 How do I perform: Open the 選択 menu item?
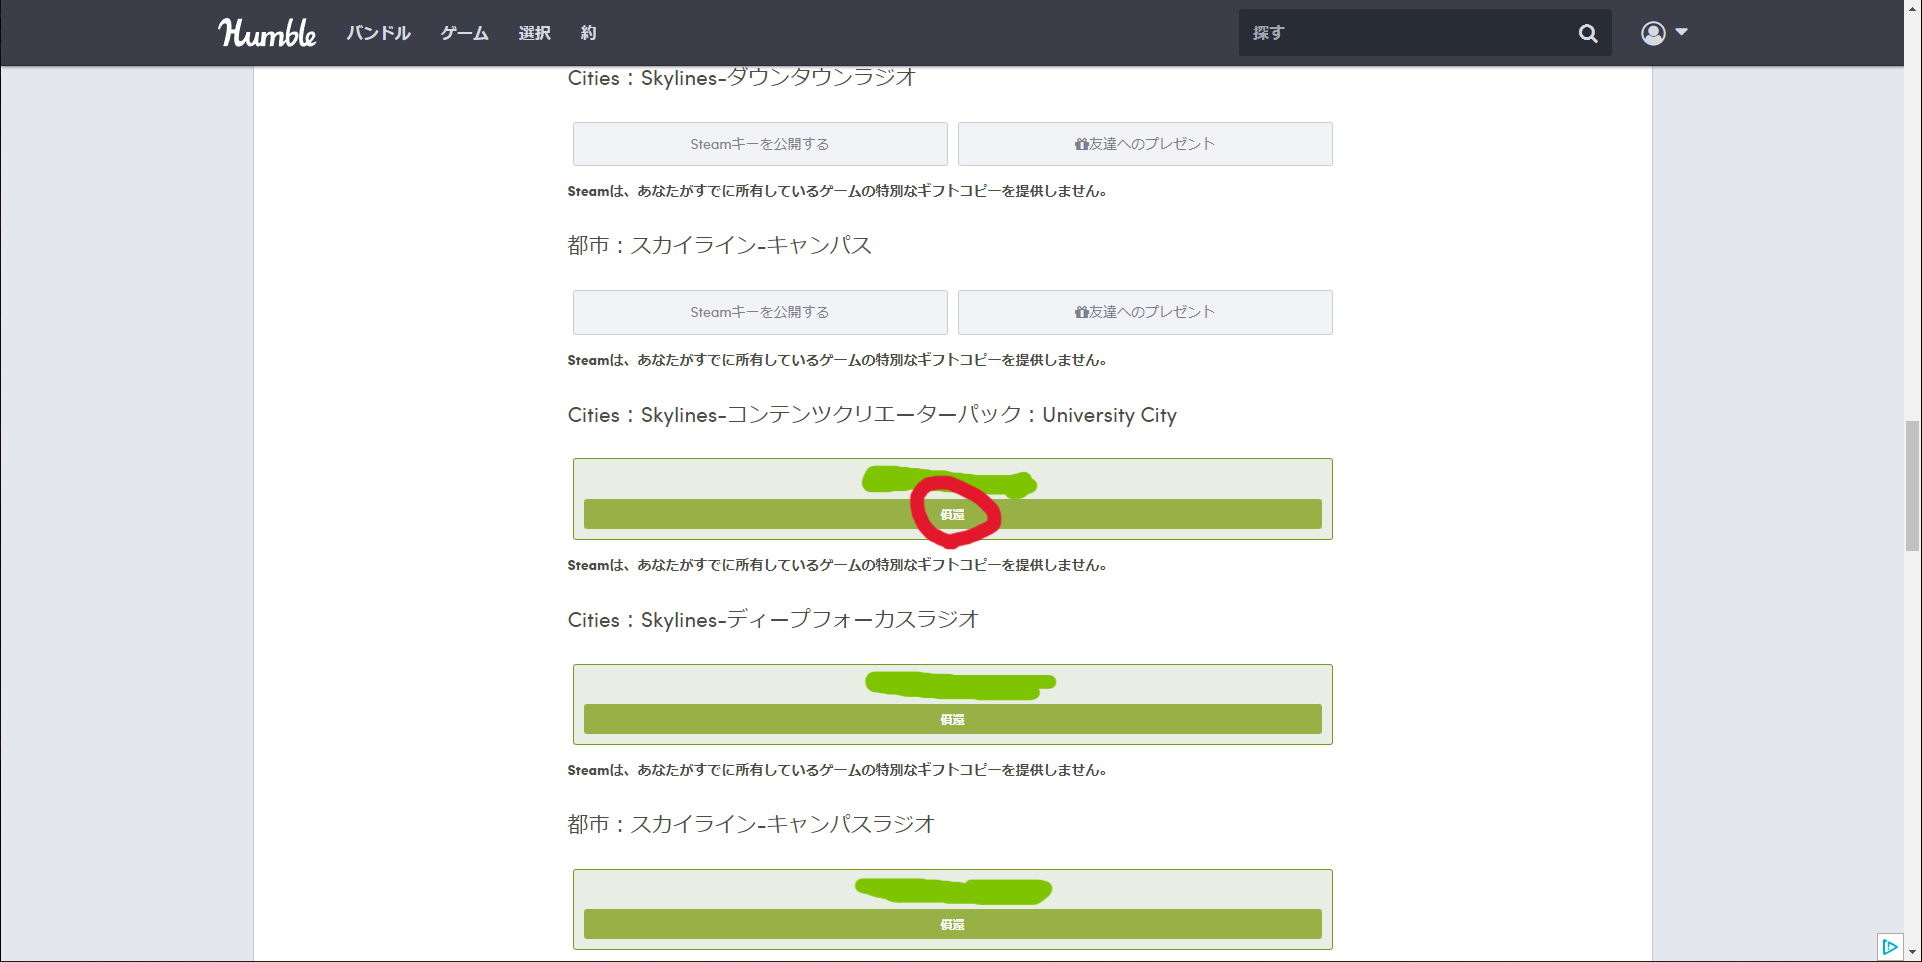coord(534,33)
